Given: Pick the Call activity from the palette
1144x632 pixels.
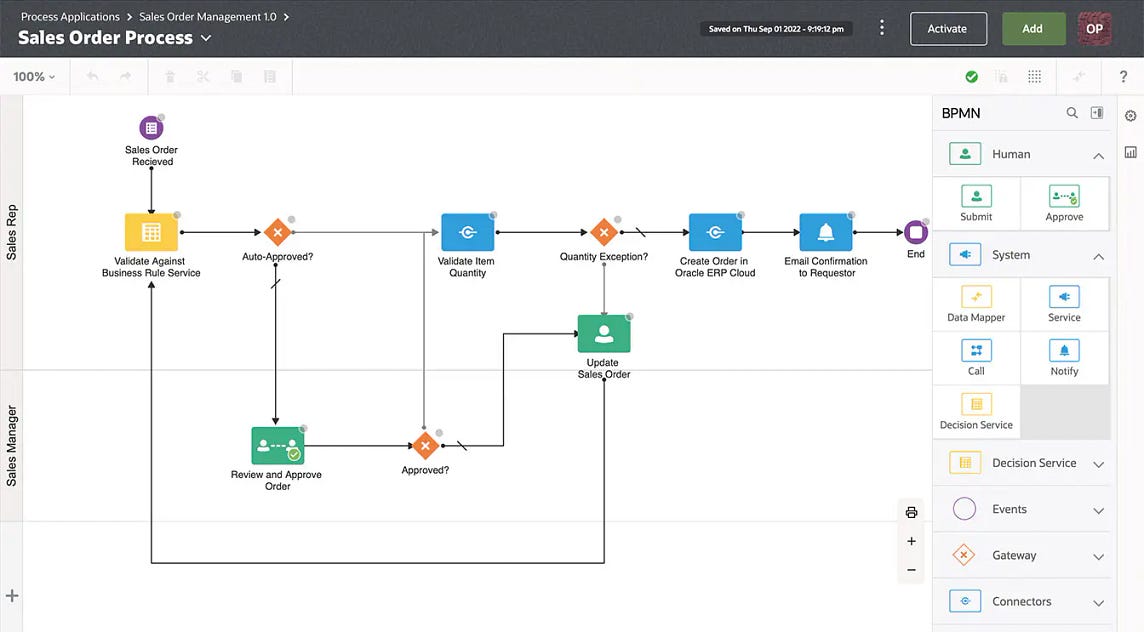Looking at the screenshot, I should click(974, 358).
